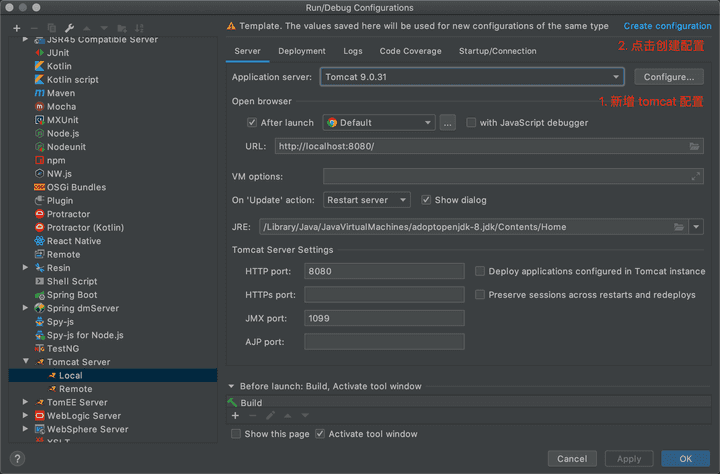Click the add configuration plus icon

tap(16, 27)
